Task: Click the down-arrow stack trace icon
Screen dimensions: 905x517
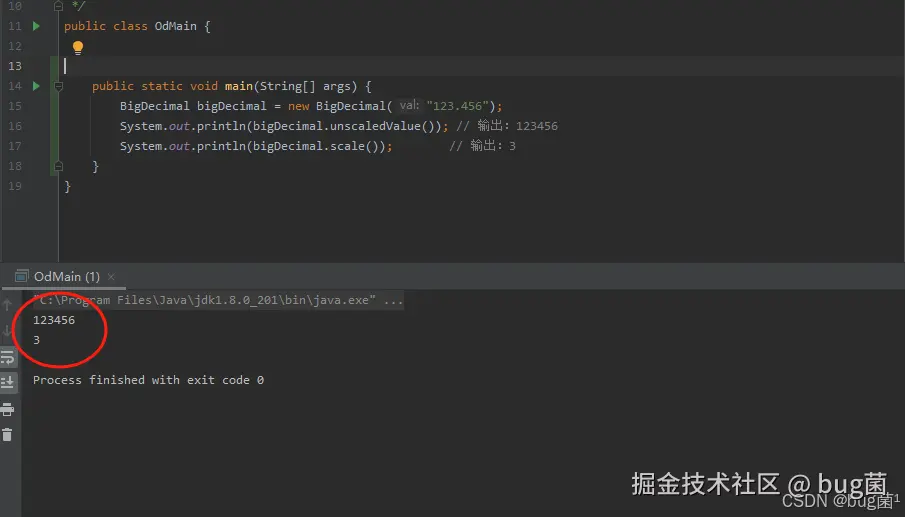Action: coord(8,331)
